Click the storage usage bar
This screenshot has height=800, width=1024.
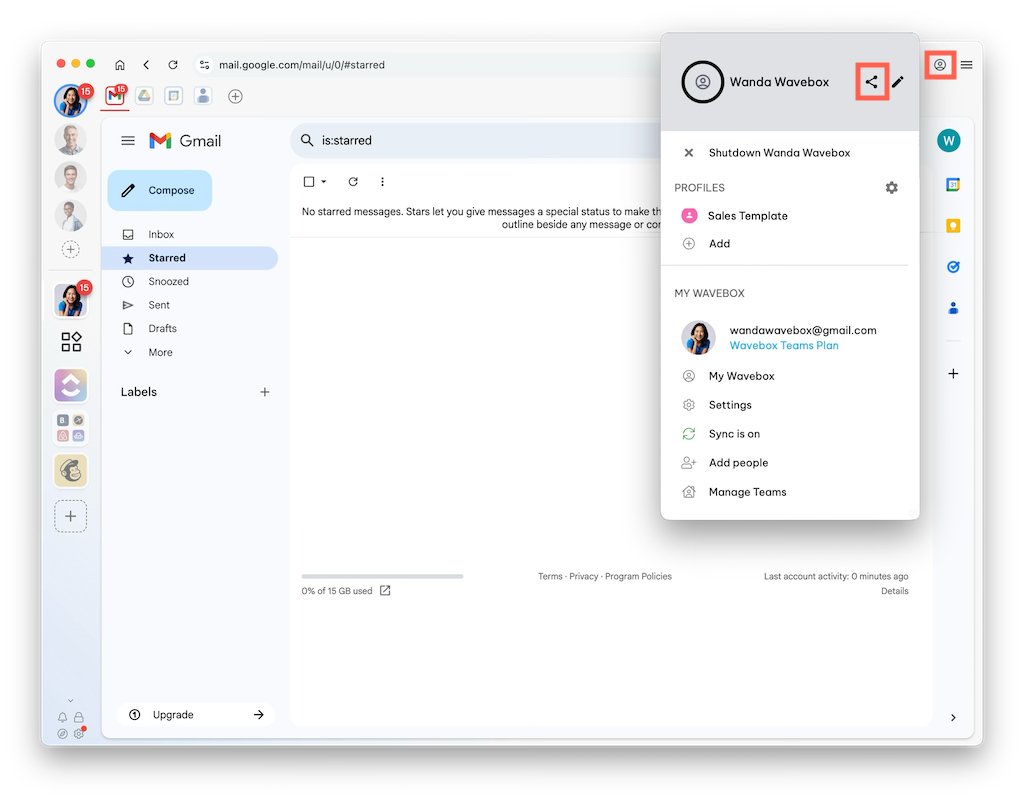click(382, 576)
